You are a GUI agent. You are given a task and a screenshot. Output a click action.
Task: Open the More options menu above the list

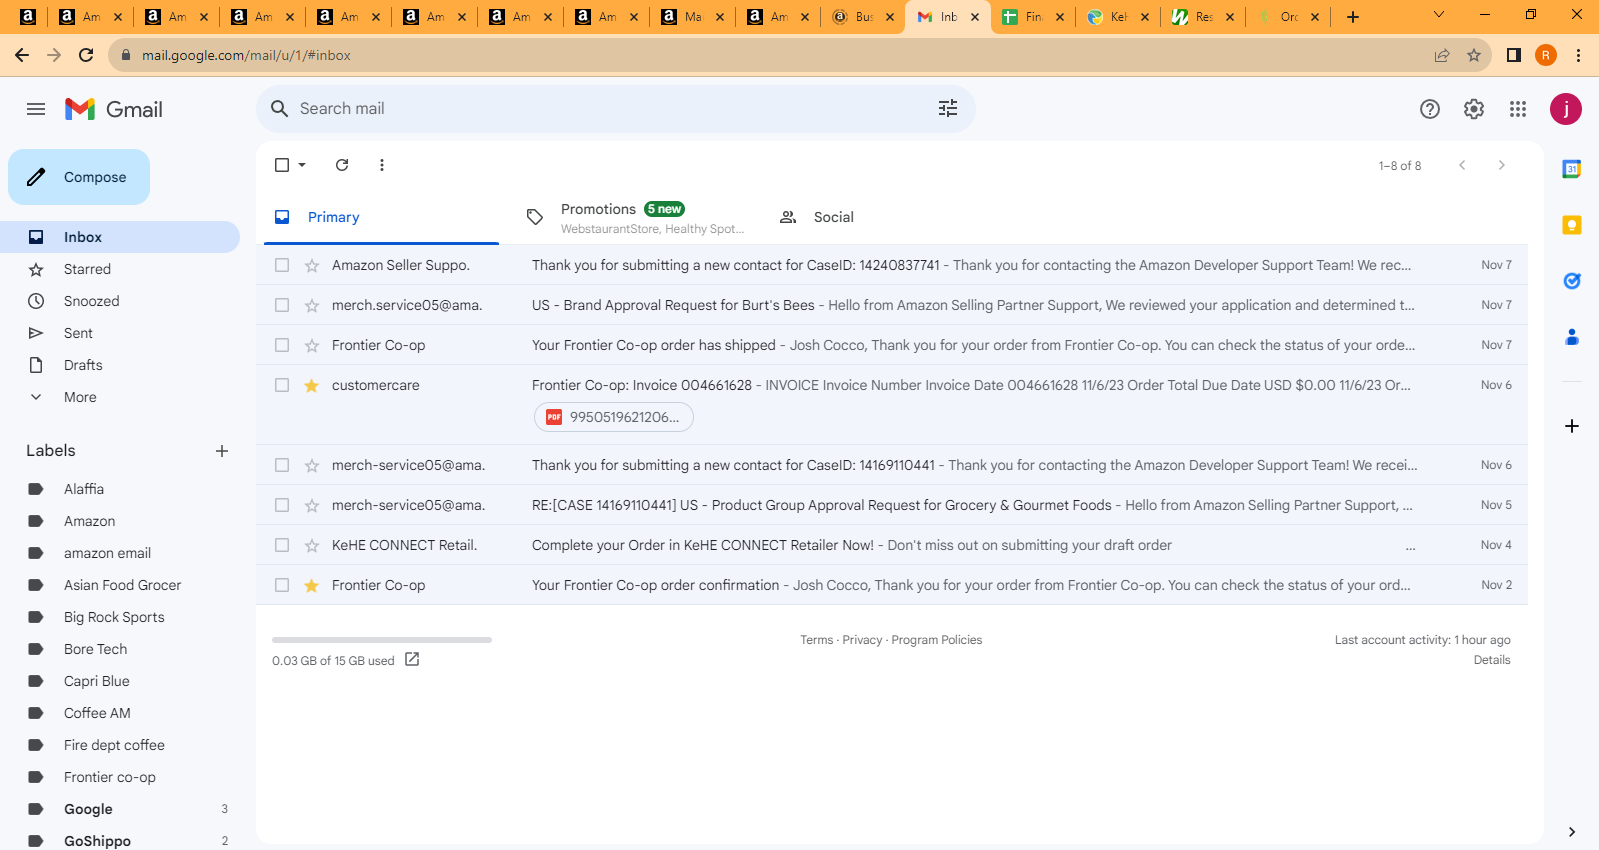tap(382, 165)
